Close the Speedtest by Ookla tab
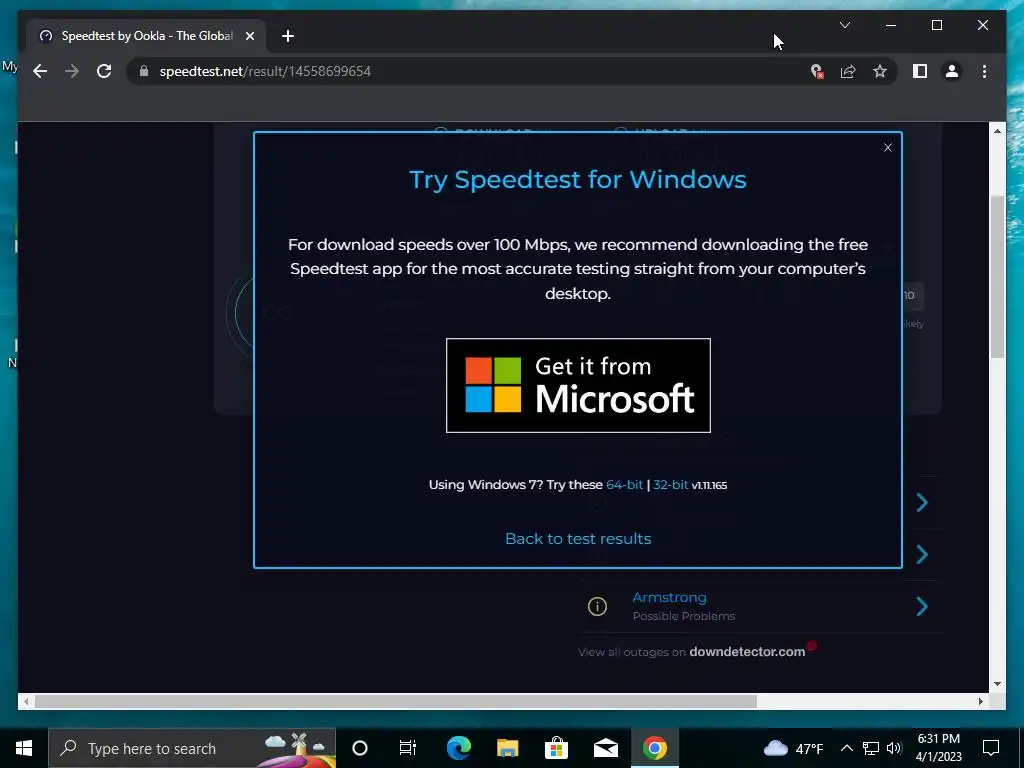Image resolution: width=1024 pixels, height=768 pixels. [249, 36]
